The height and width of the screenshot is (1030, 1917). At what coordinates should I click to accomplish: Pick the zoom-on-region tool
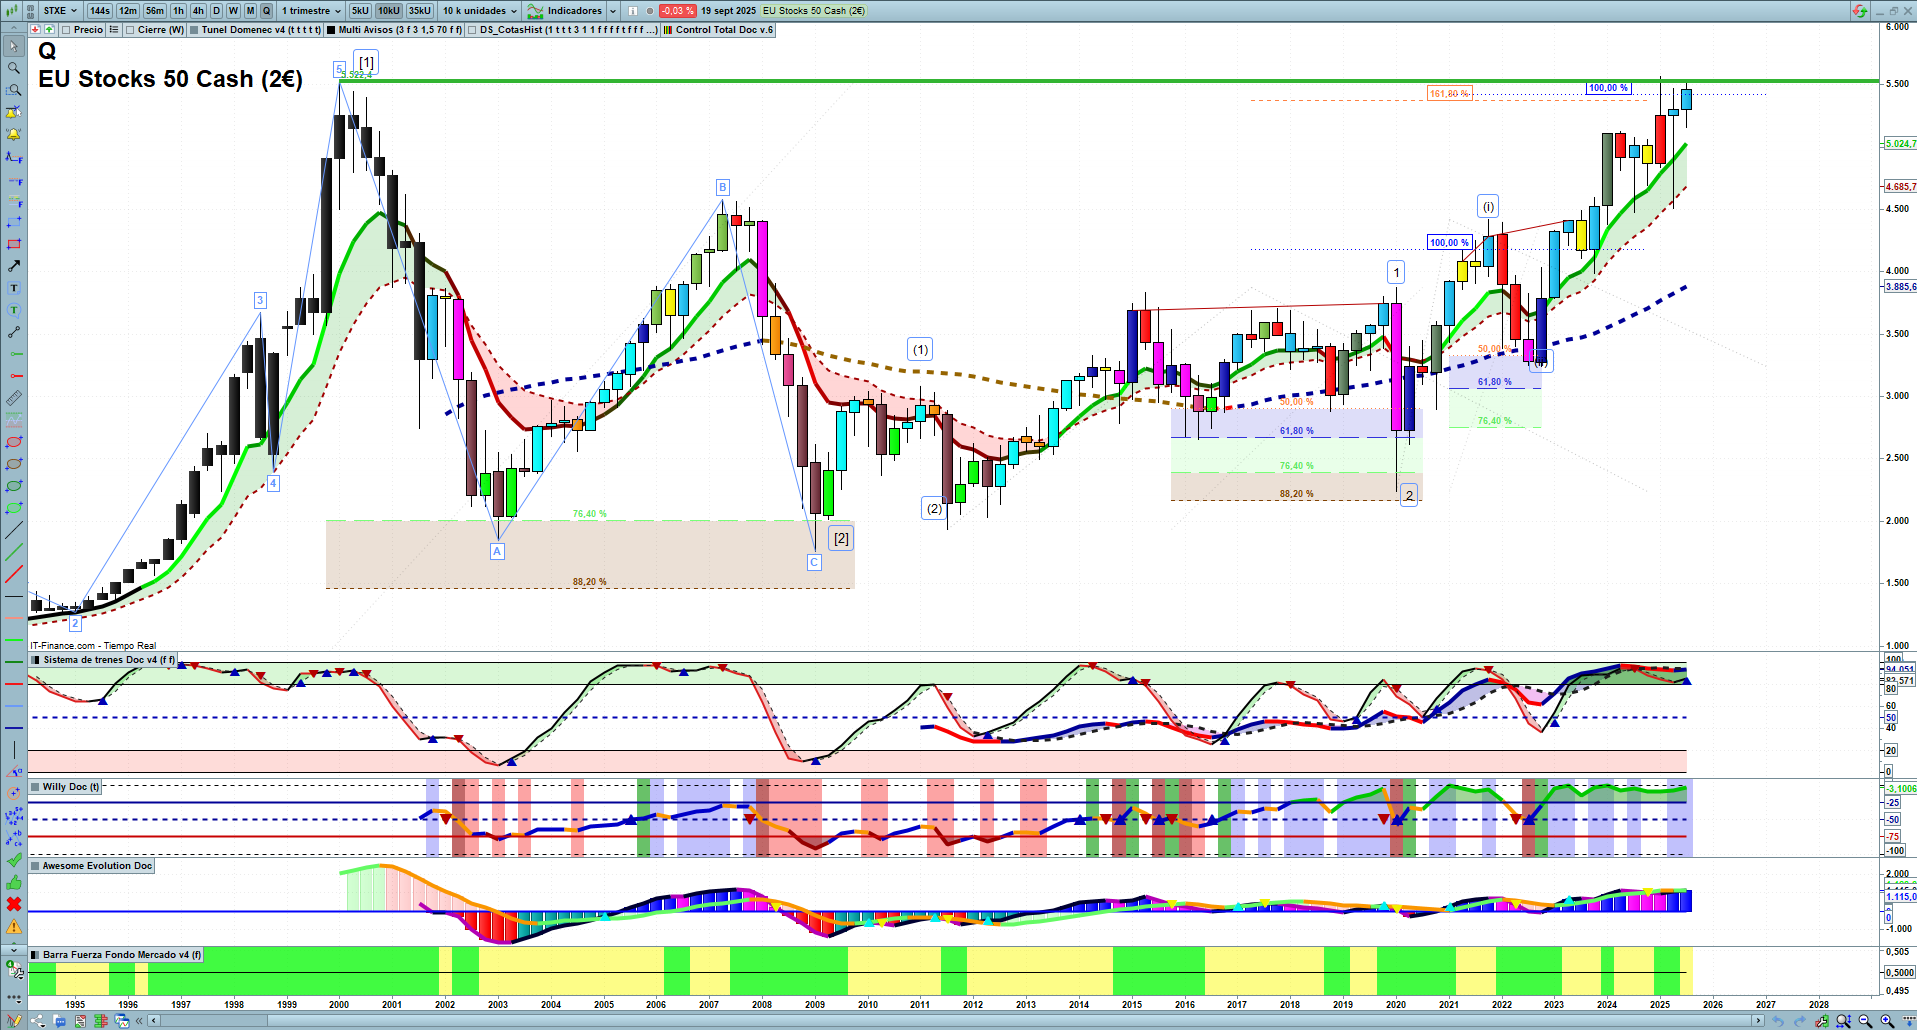[x=14, y=90]
